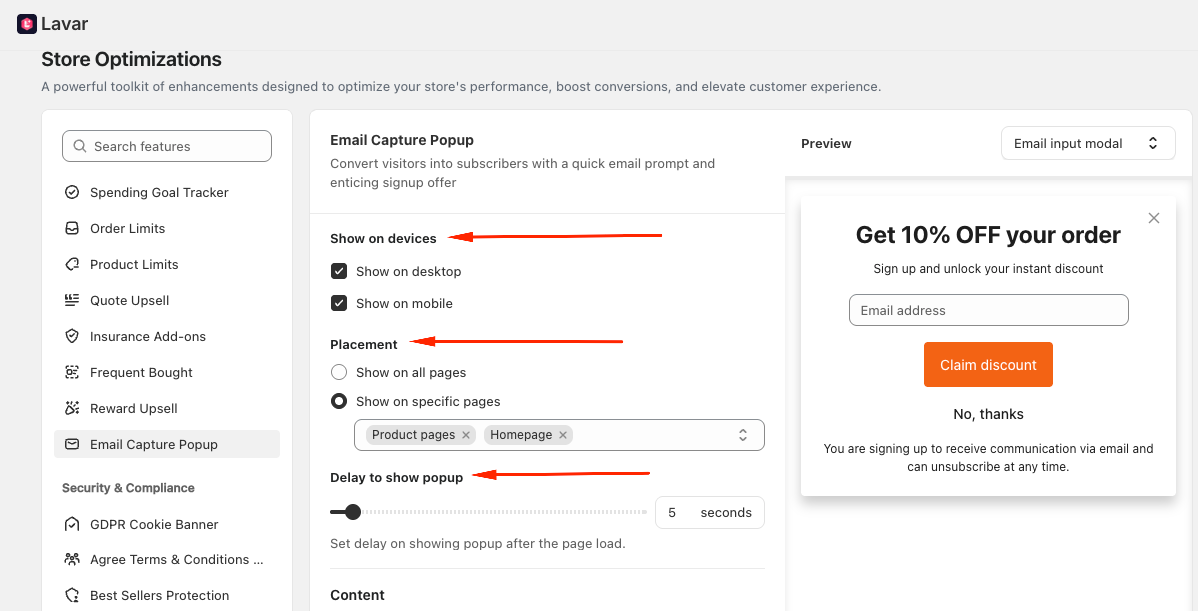The image size is (1198, 611).
Task: Click the Reward Upsell icon
Action: (x=72, y=408)
